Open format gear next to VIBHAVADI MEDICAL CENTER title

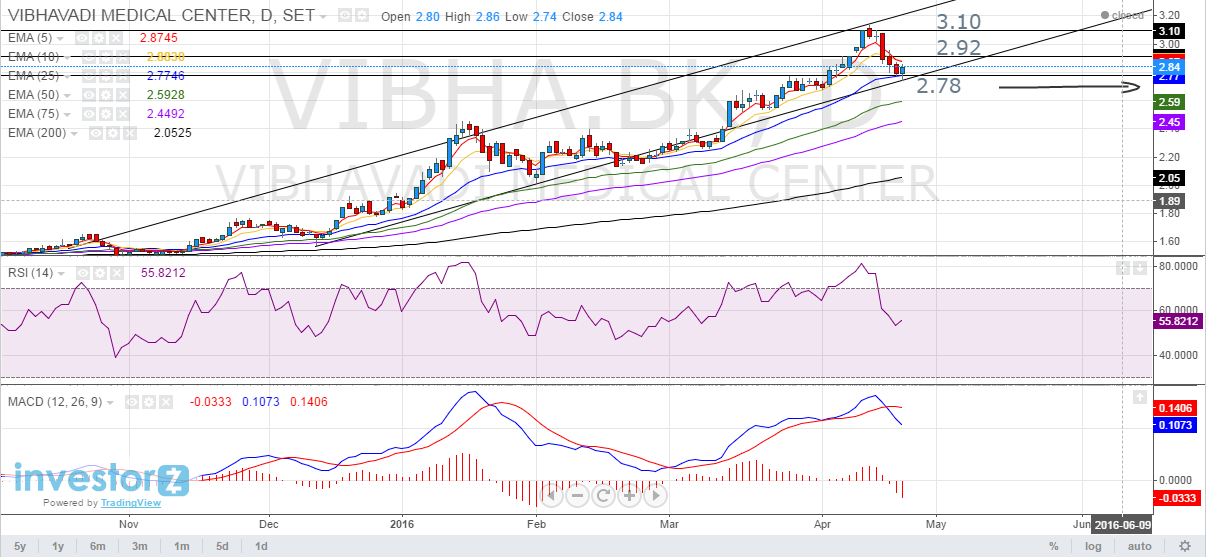click(362, 15)
